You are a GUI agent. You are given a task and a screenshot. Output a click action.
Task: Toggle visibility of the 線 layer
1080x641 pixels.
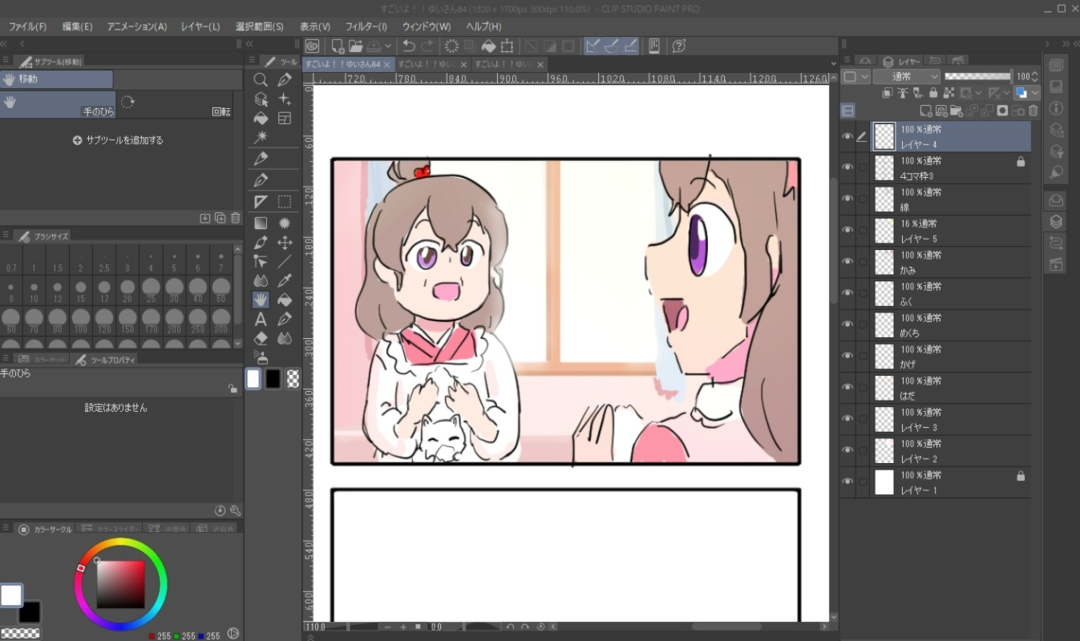click(x=847, y=199)
